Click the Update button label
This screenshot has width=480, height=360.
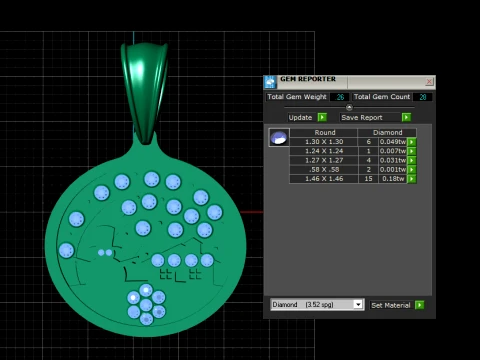[x=300, y=117]
